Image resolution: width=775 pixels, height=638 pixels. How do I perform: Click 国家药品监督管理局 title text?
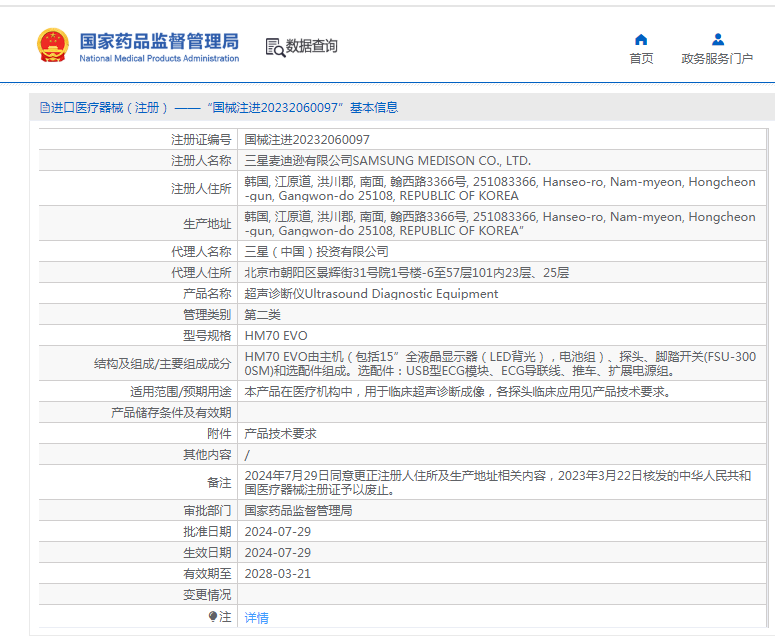click(159, 41)
